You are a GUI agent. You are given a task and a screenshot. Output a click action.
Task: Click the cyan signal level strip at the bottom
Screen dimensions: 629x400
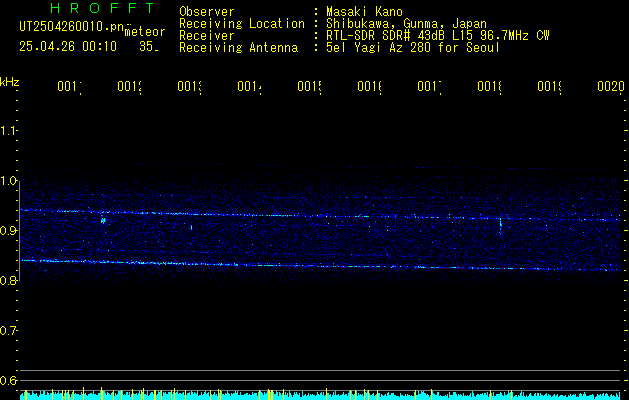(320, 395)
